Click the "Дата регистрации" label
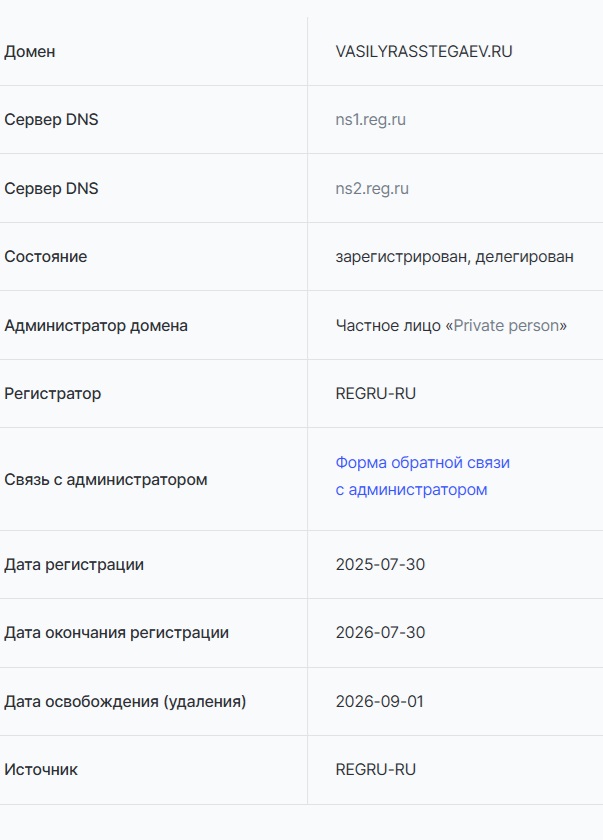This screenshot has width=603, height=840. pyautogui.click(x=74, y=565)
